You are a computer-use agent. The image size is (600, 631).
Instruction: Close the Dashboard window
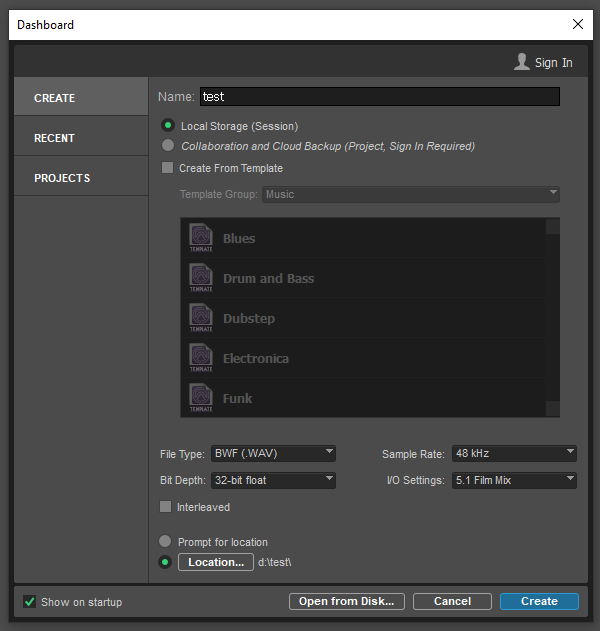coord(578,24)
